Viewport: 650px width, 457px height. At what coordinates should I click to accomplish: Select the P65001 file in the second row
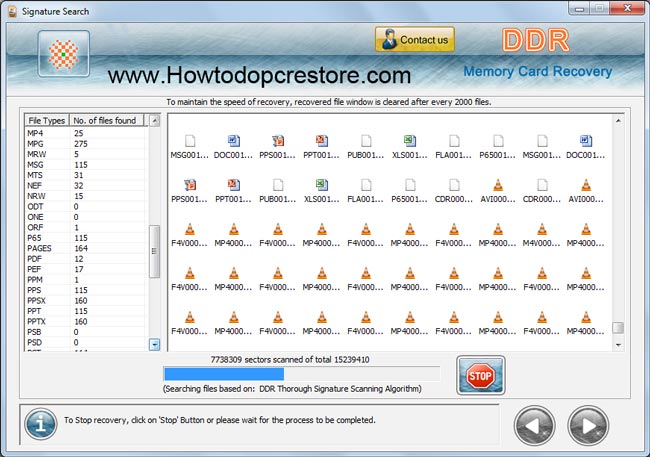tap(410, 191)
